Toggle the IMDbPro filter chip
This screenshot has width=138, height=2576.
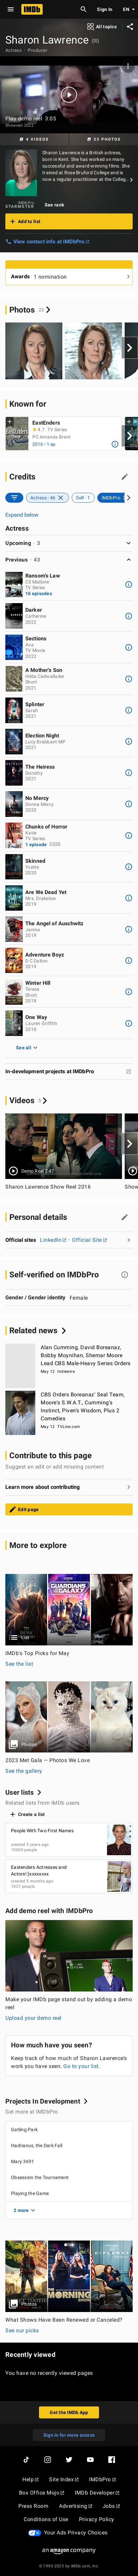[x=112, y=497]
